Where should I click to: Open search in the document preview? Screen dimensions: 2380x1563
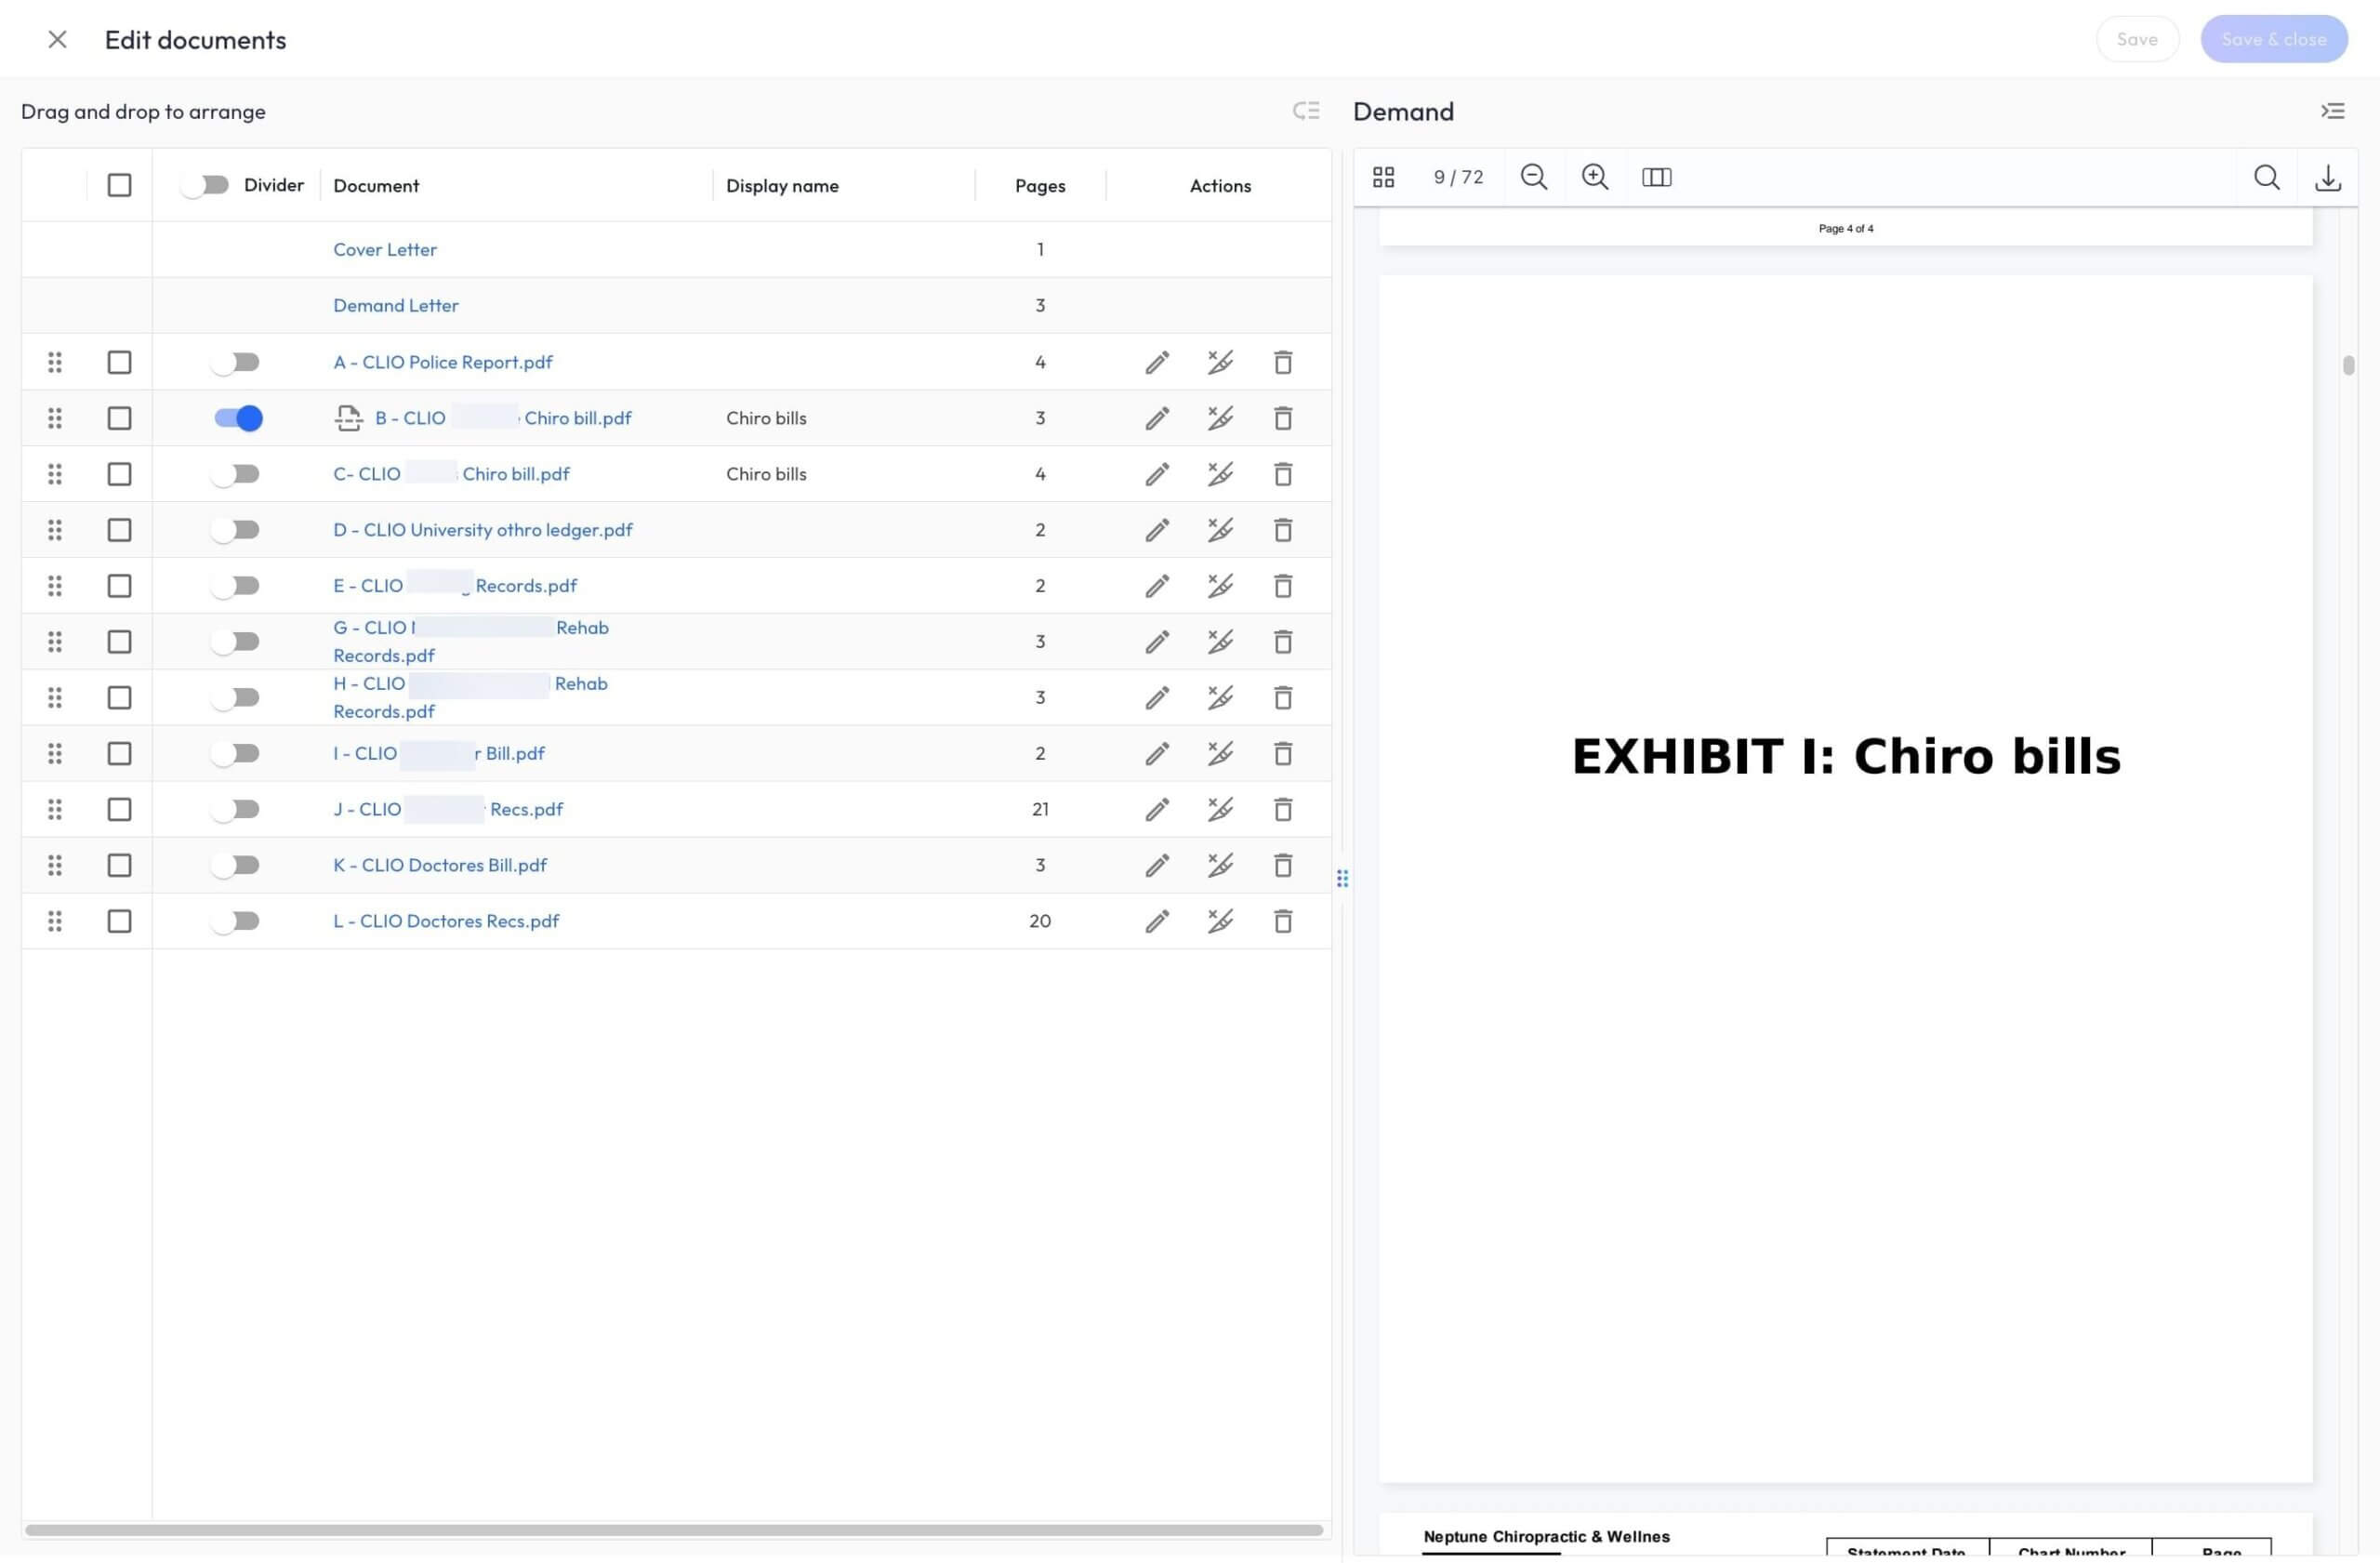point(2266,177)
